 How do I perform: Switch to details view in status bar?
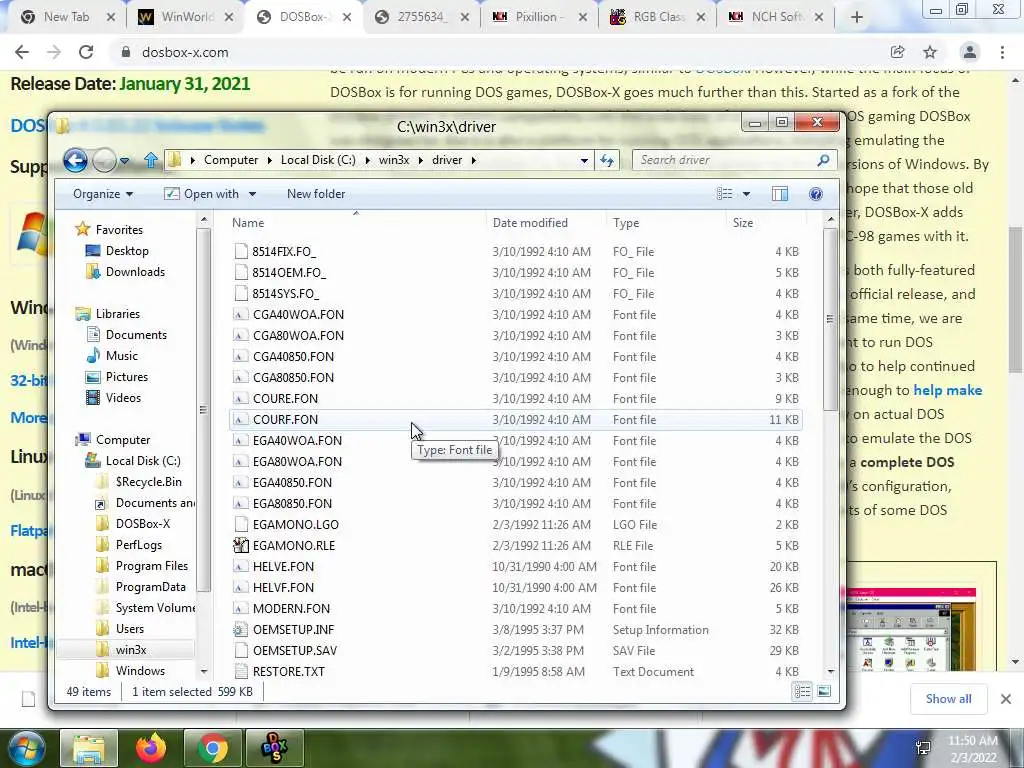[803, 692]
